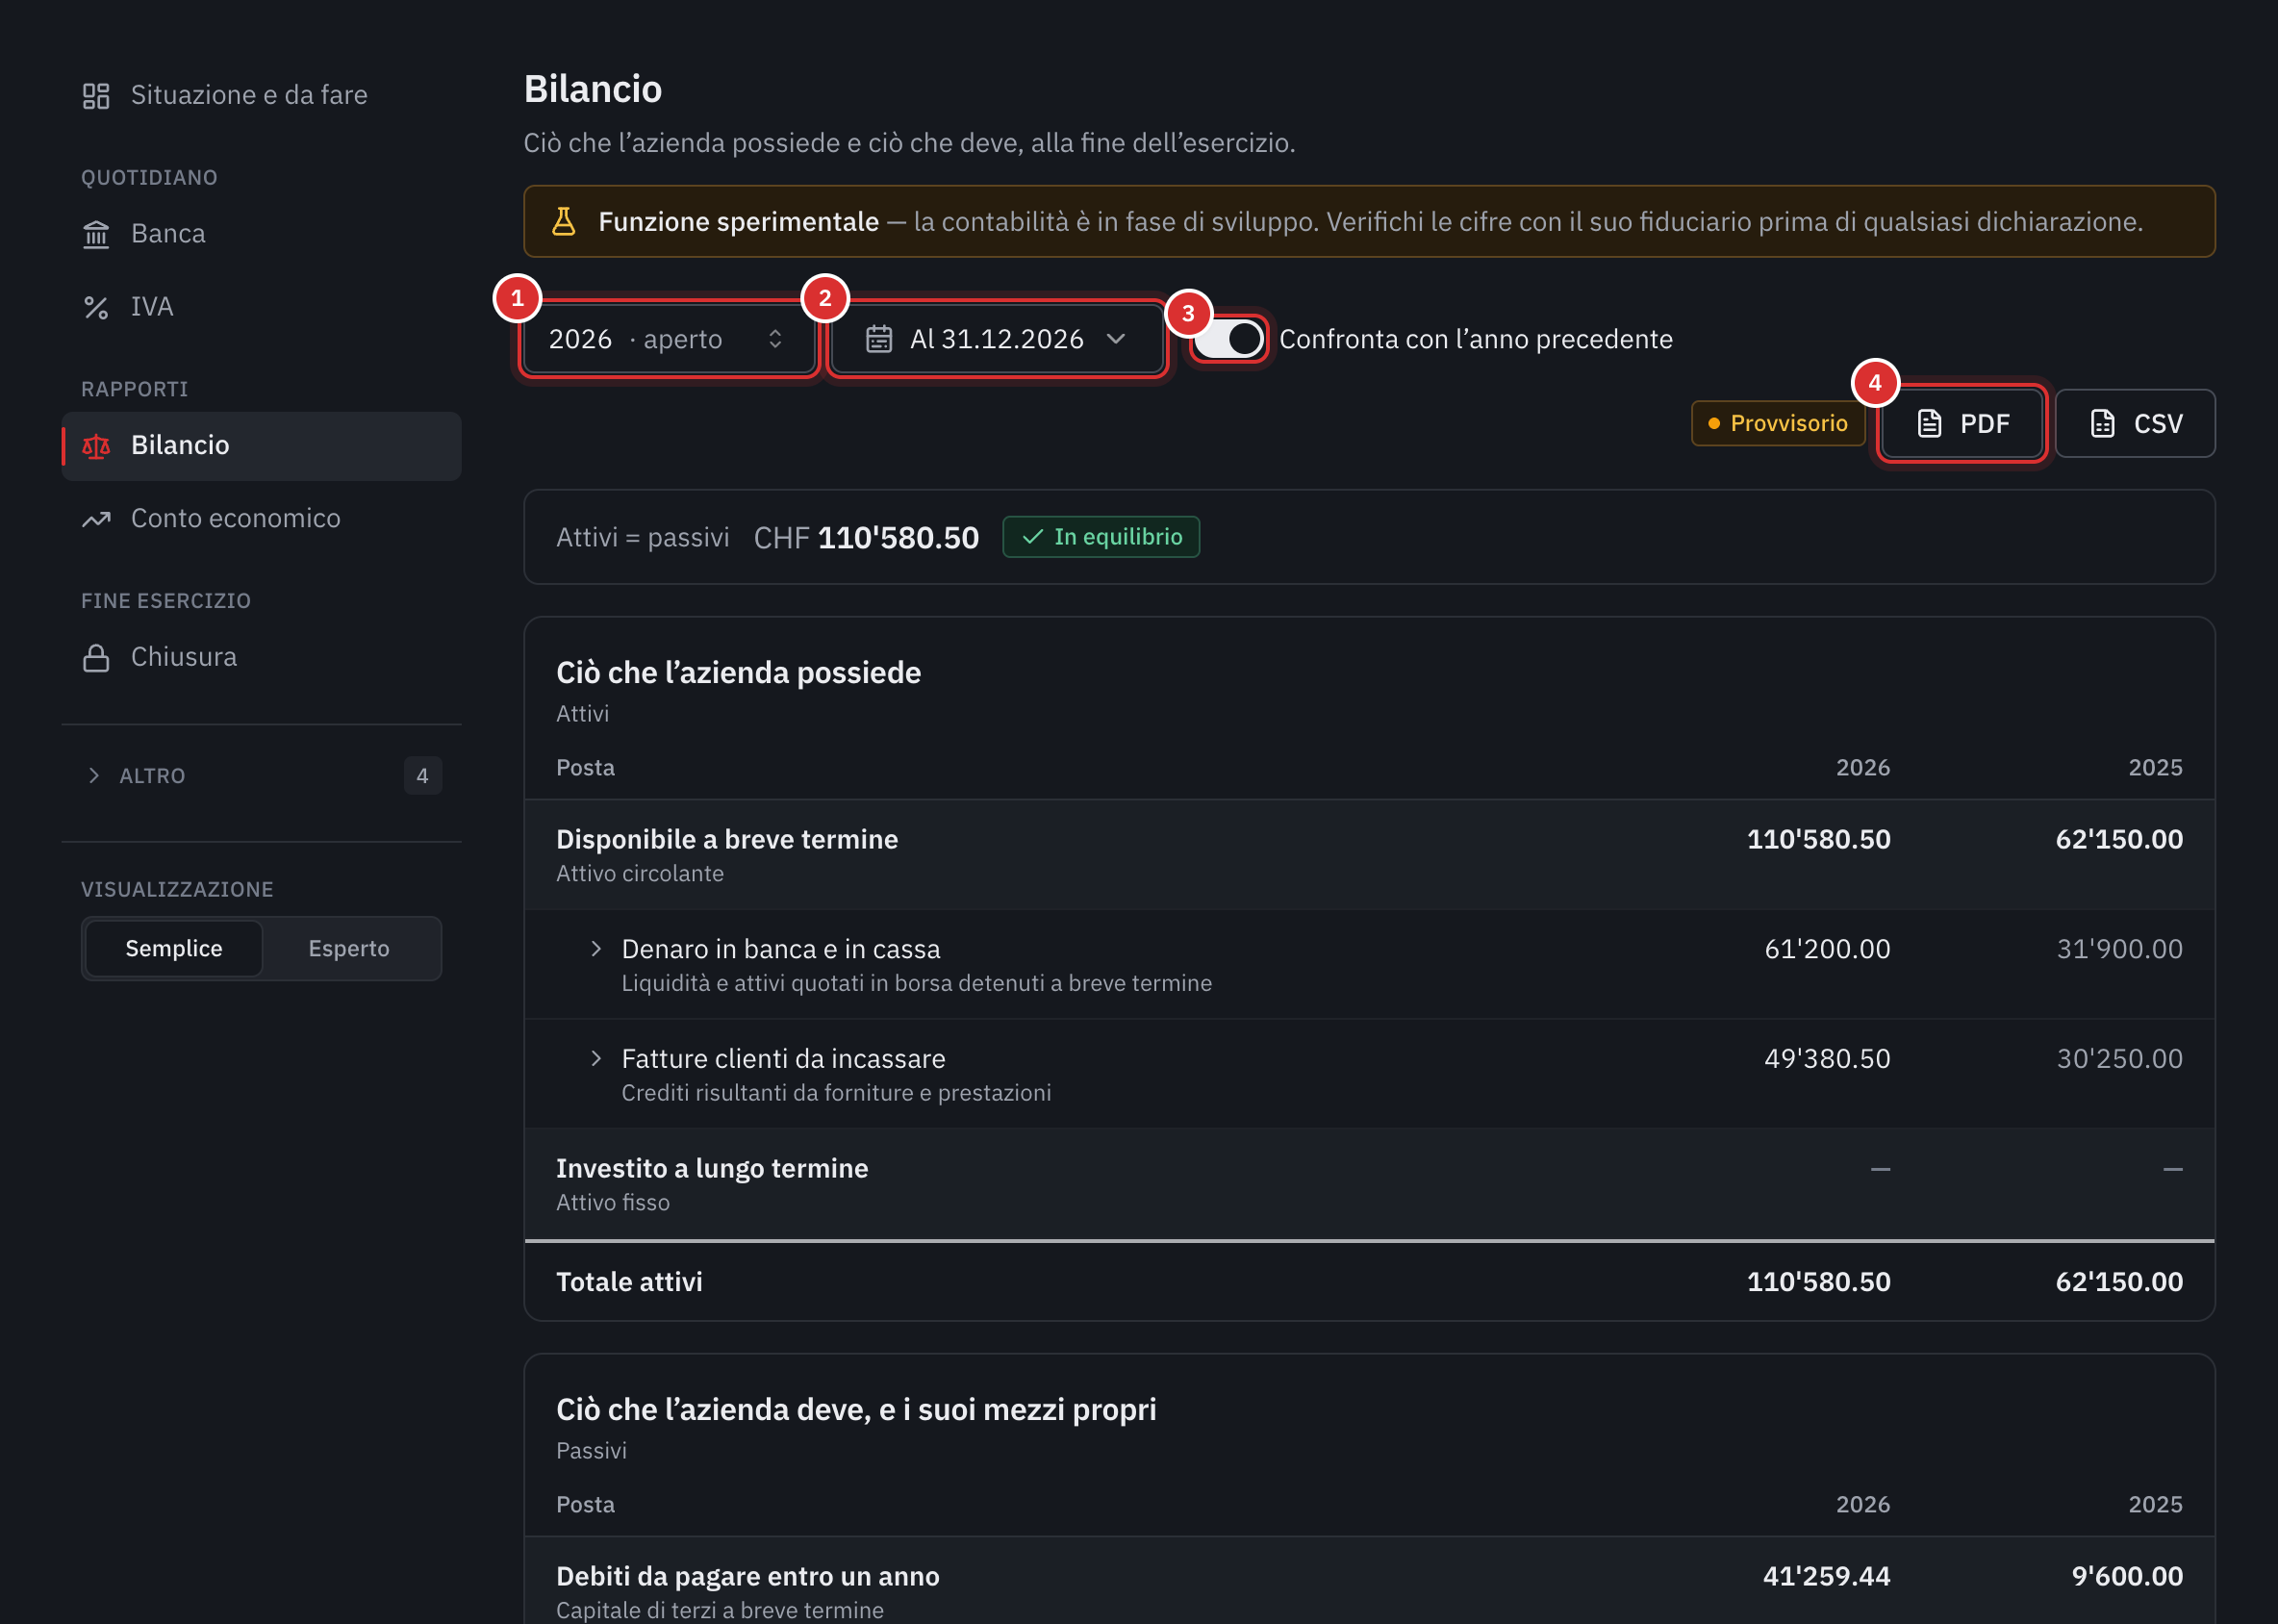Expand Denaro in banca e in cassa row
Viewport: 2278px width, 1624px height.
point(596,948)
